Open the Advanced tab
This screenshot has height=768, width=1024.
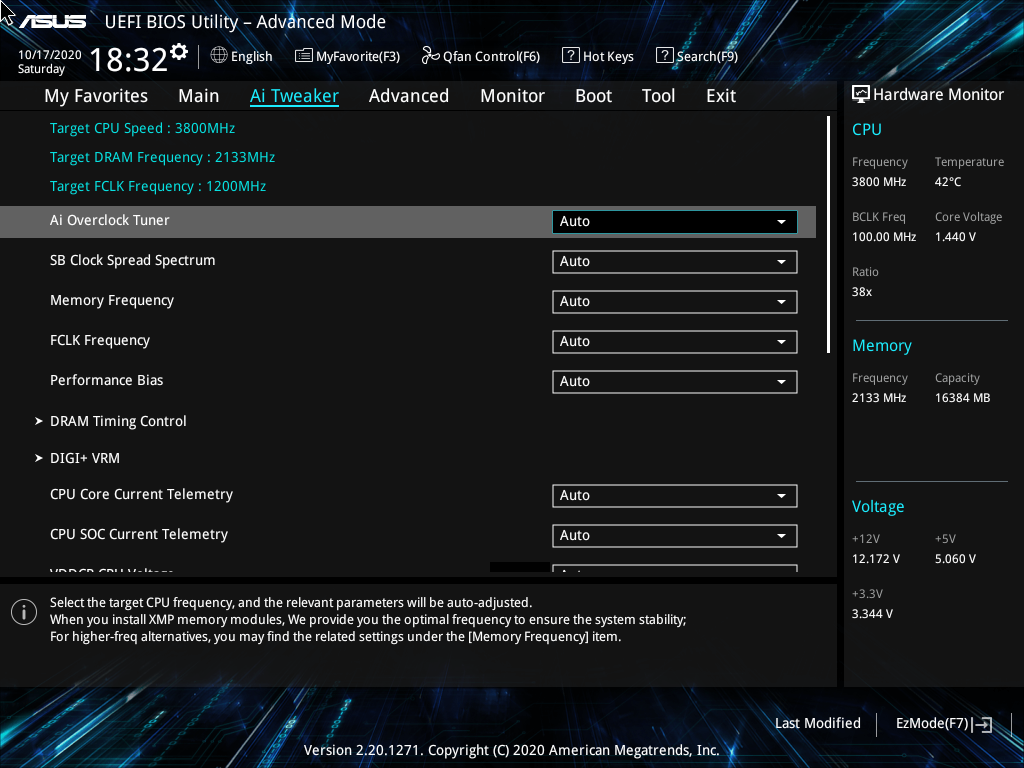[409, 96]
